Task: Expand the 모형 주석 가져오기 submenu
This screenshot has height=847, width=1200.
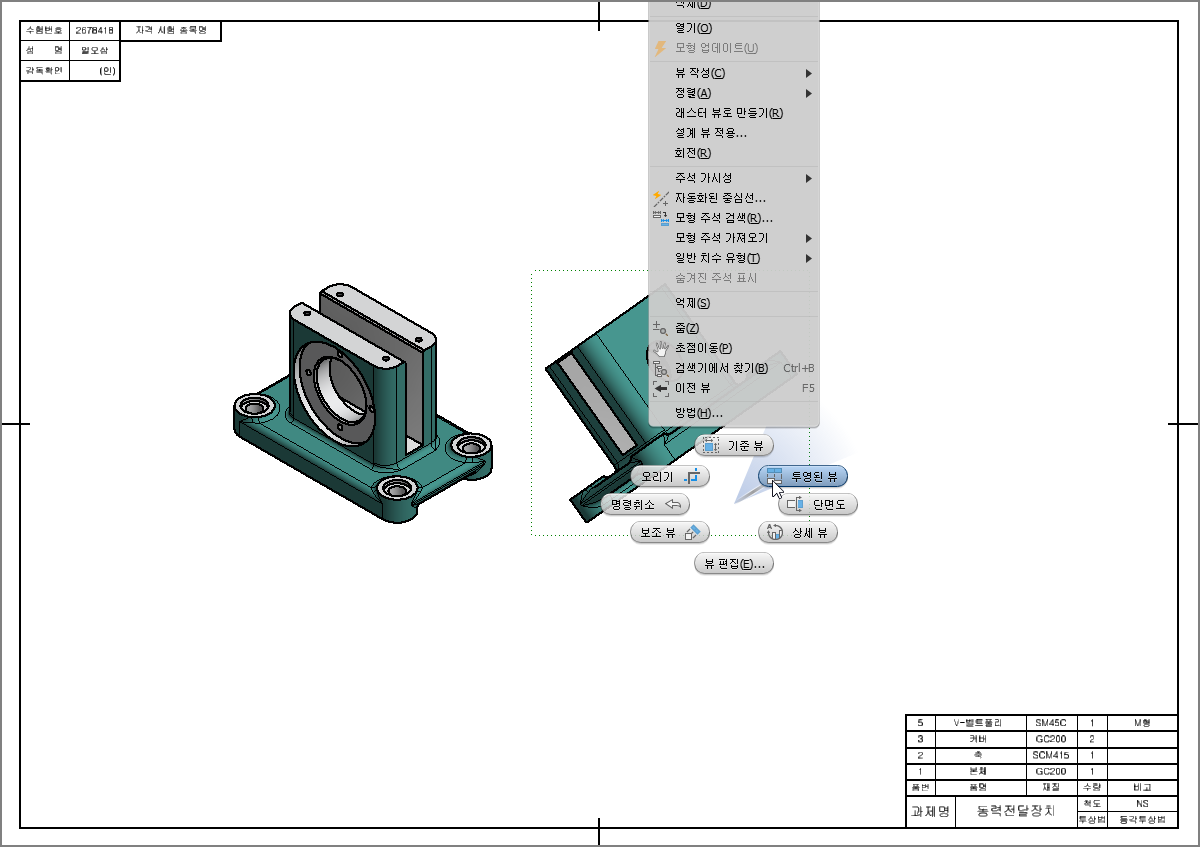Action: click(734, 238)
